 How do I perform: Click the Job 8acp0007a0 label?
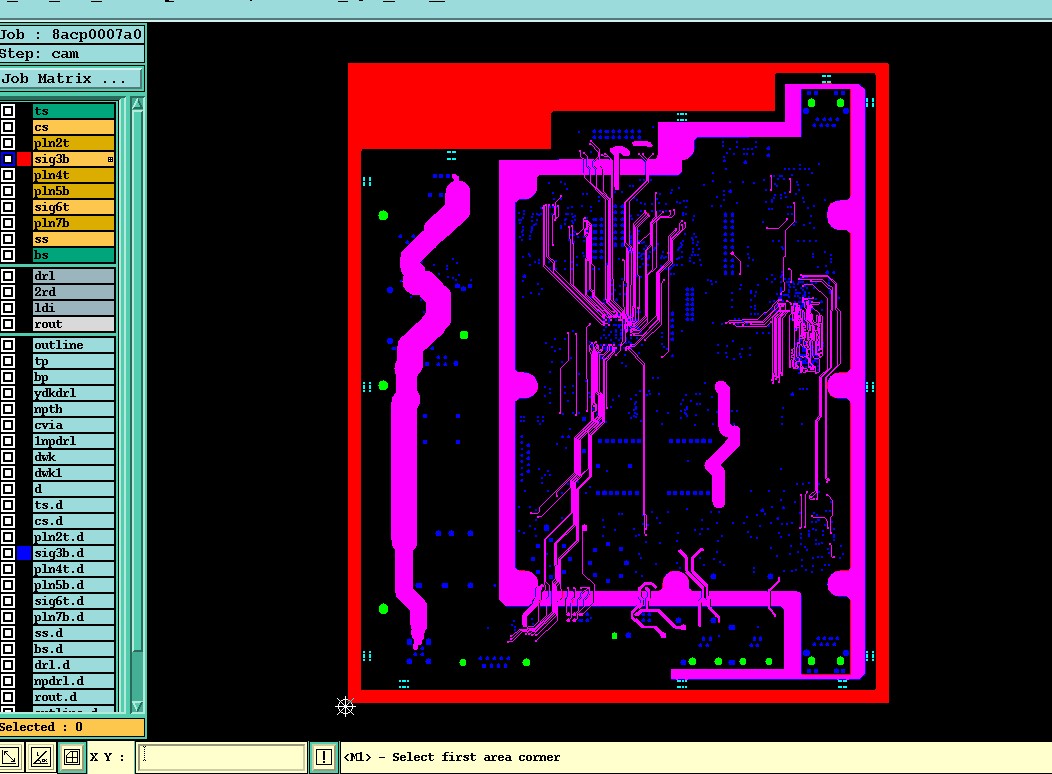pos(71,34)
